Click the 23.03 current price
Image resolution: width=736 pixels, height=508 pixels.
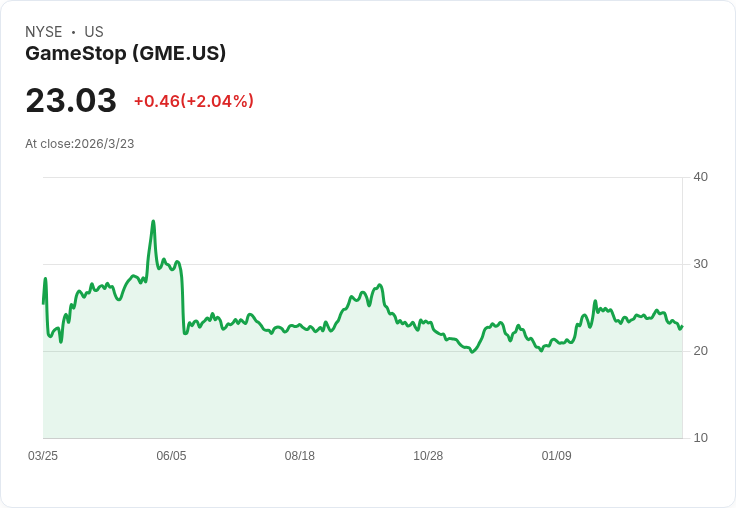(x=71, y=101)
